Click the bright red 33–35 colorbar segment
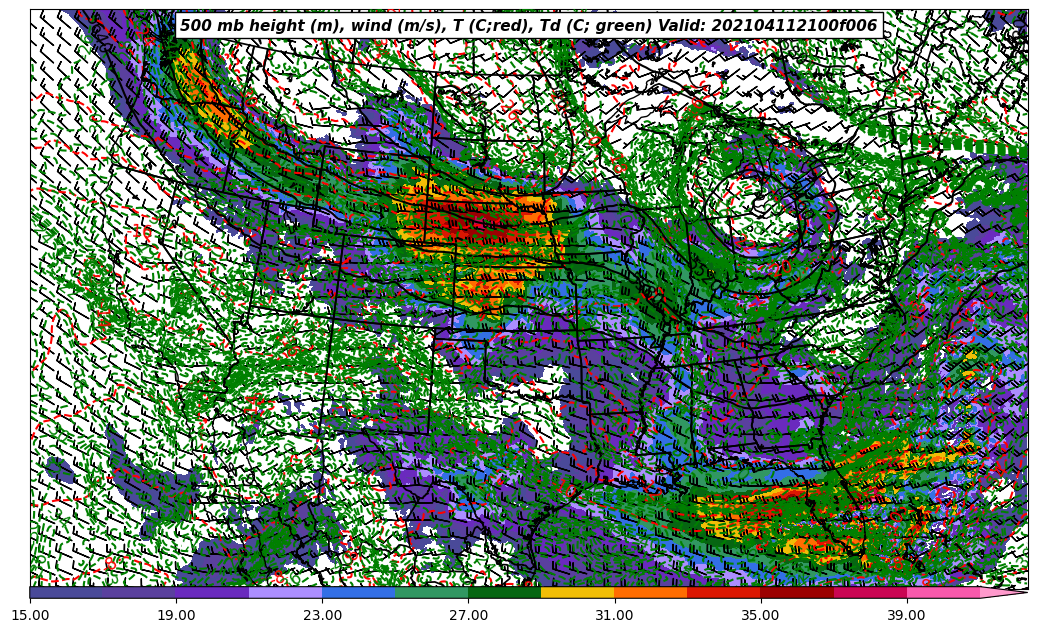This screenshot has height=632, width=1037. pyautogui.click(x=723, y=592)
